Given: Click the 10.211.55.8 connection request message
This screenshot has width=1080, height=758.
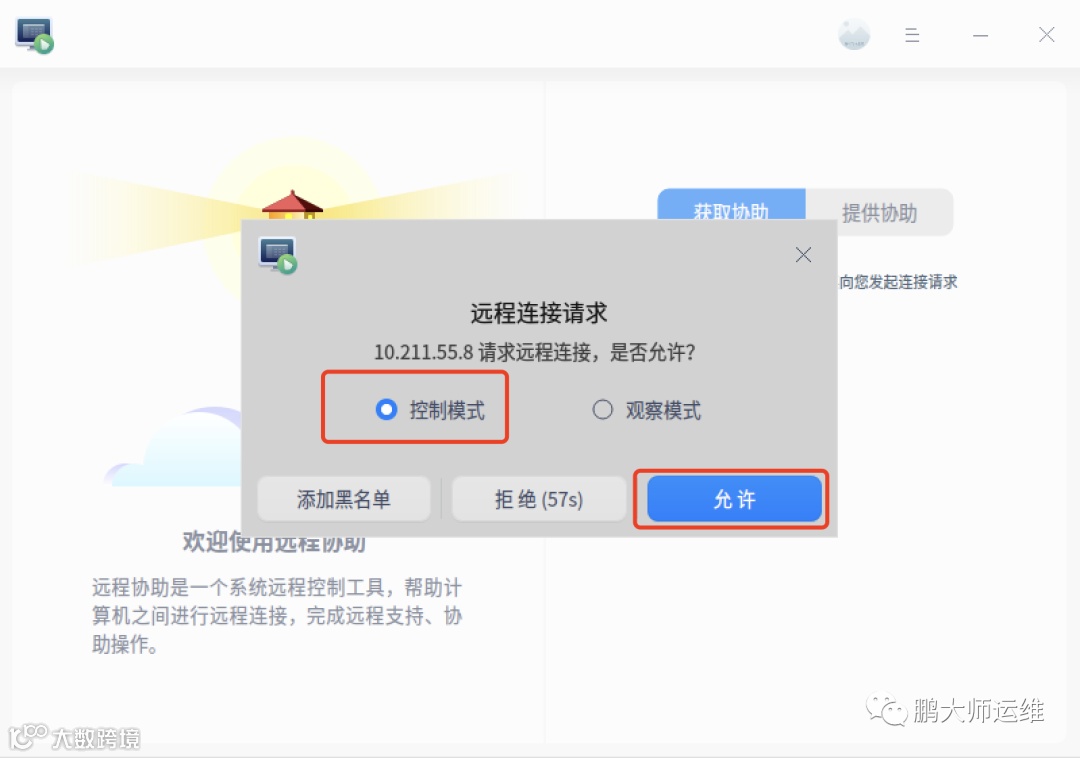Looking at the screenshot, I should pos(534,352).
